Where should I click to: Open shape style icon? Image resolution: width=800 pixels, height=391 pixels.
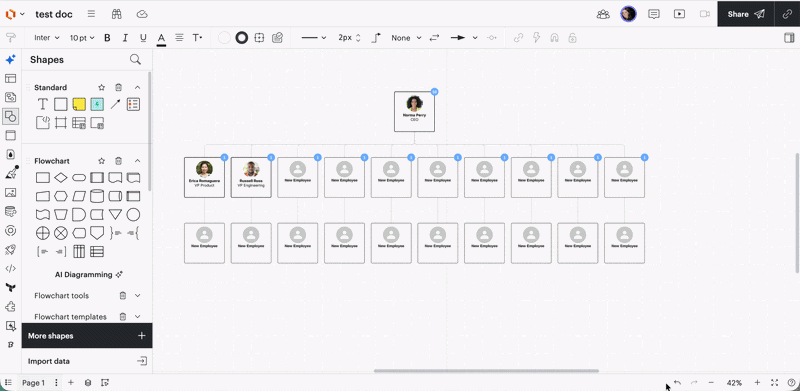click(277, 38)
